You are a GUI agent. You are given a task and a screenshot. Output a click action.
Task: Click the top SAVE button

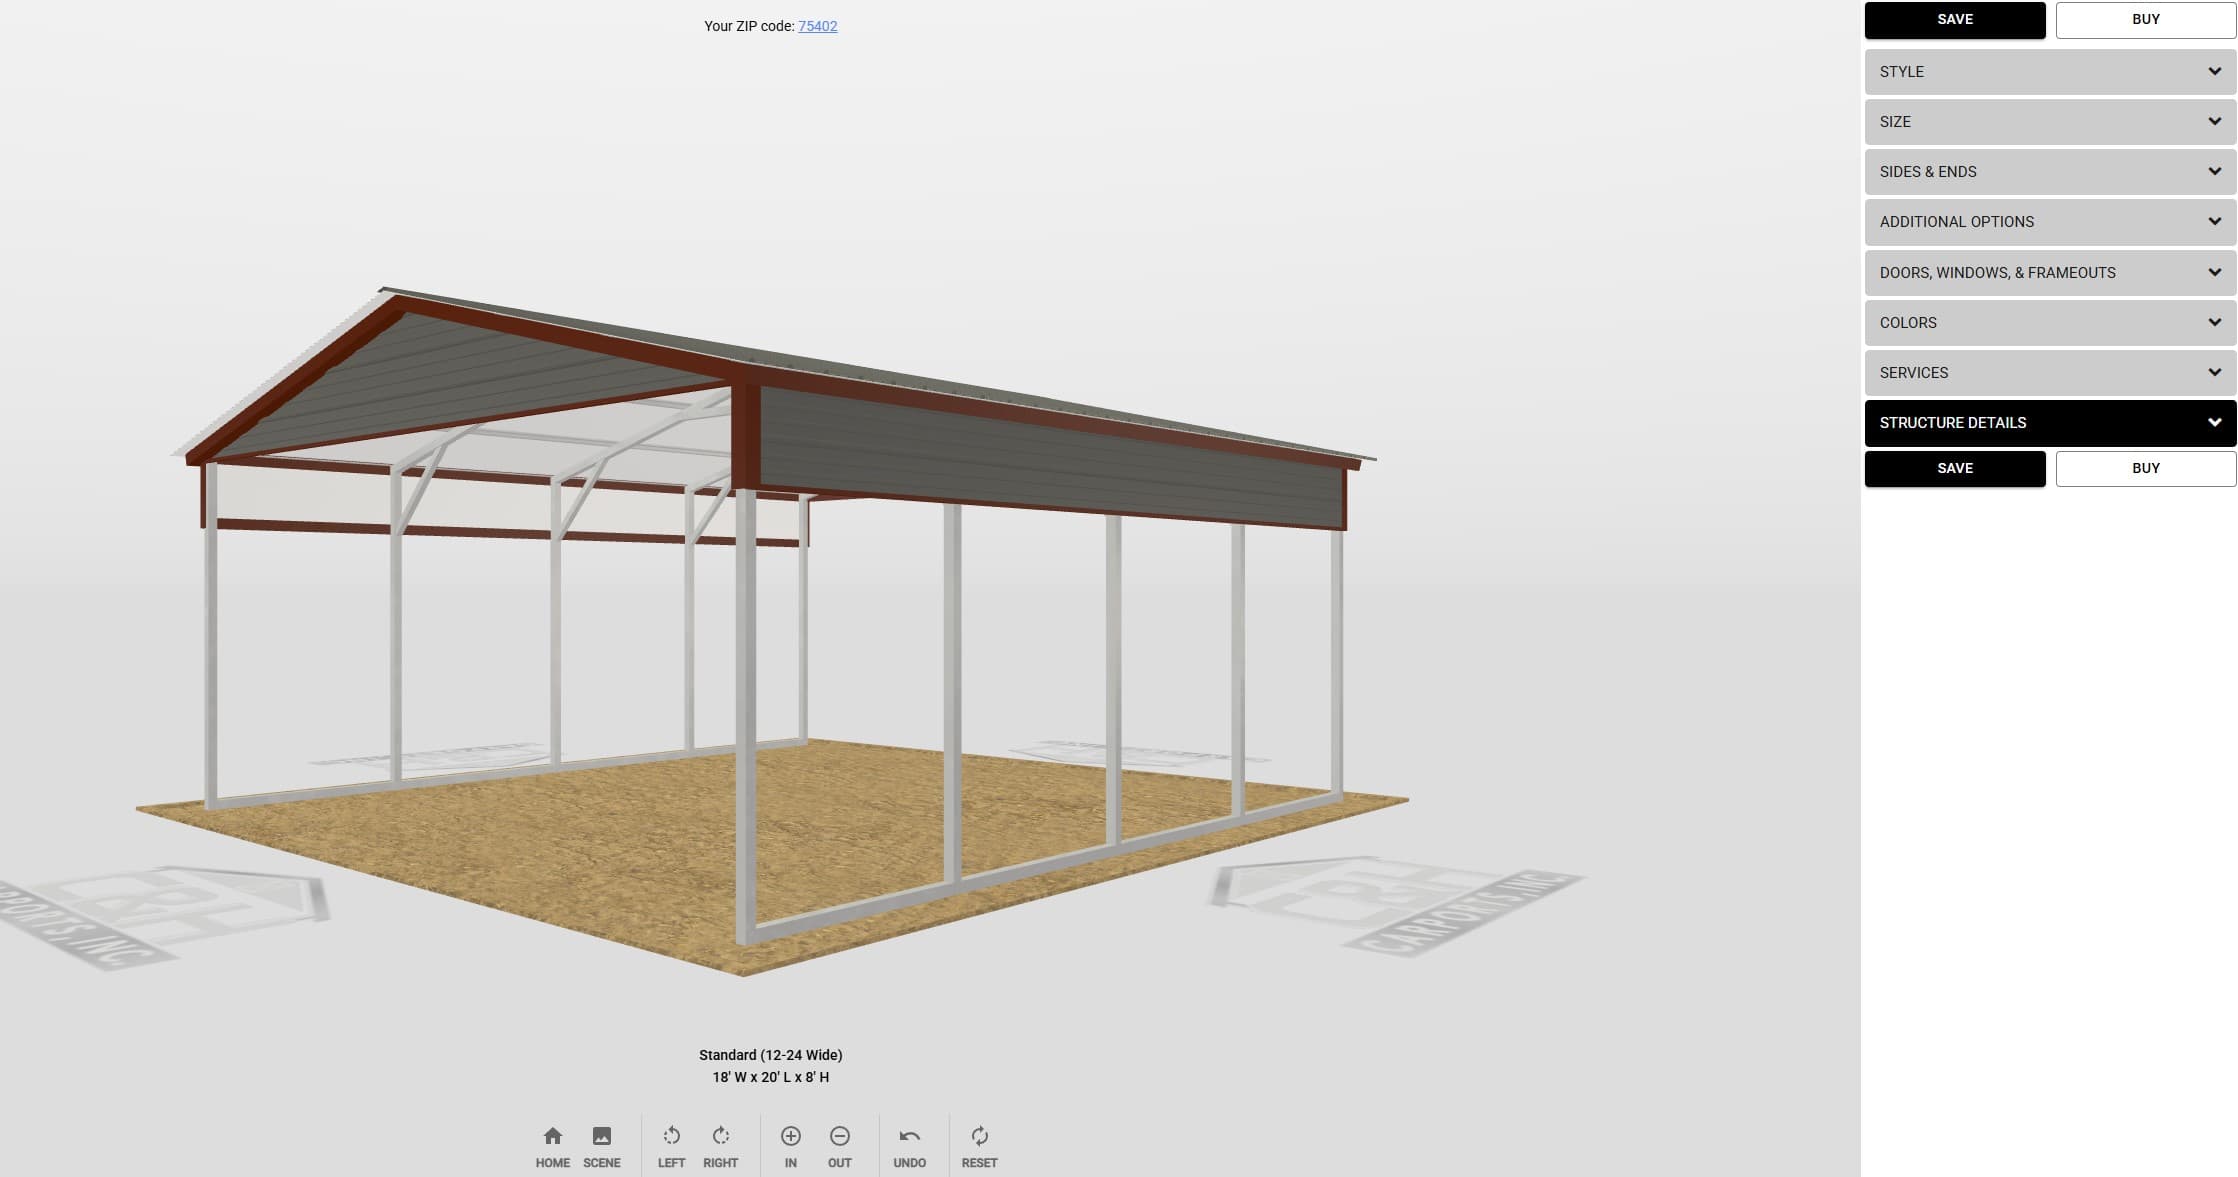coord(1954,20)
